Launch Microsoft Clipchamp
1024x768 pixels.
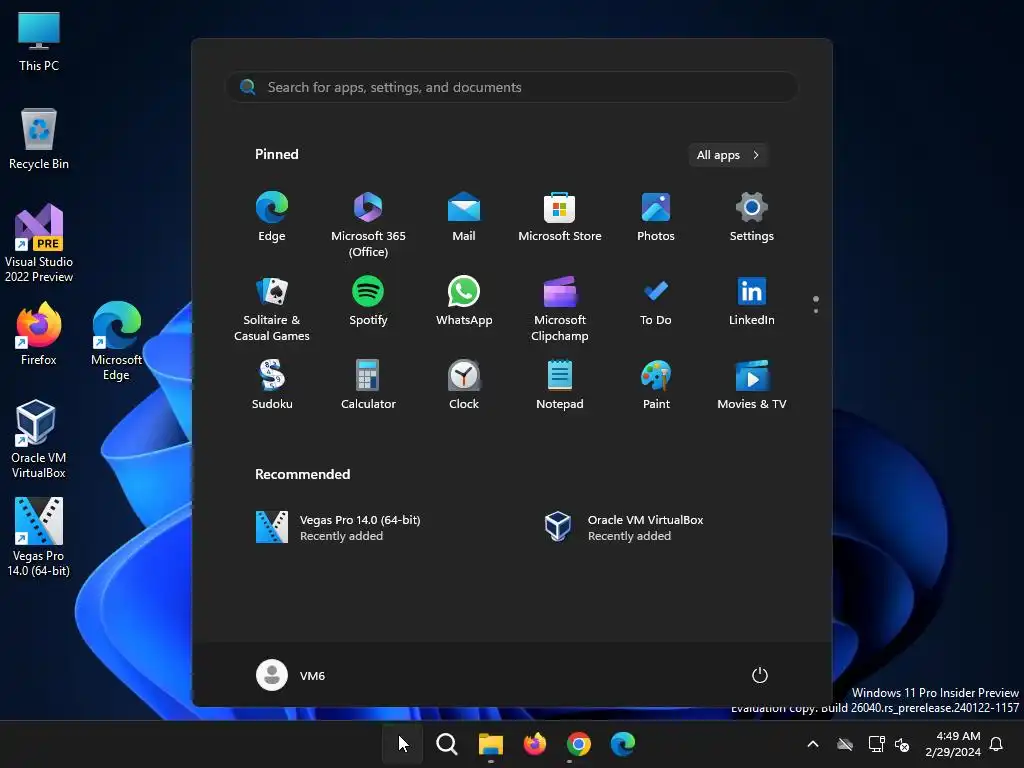(x=560, y=308)
